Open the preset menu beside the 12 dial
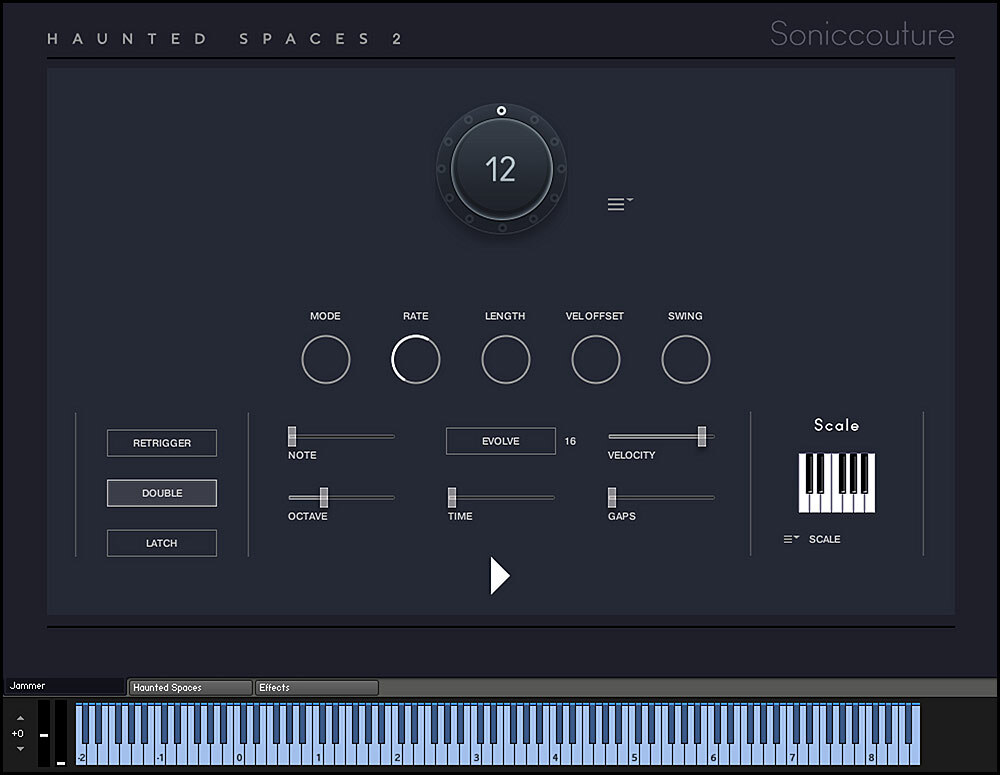 point(619,203)
